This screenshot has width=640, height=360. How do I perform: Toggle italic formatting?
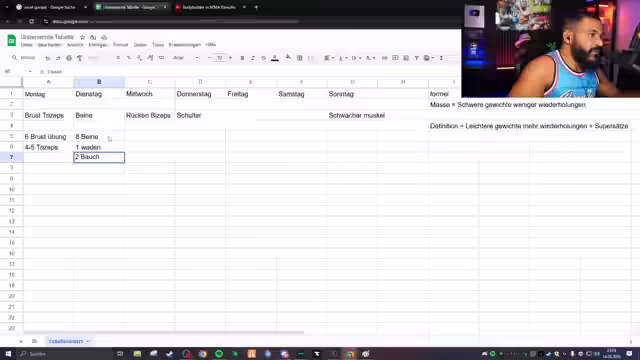(x=253, y=58)
